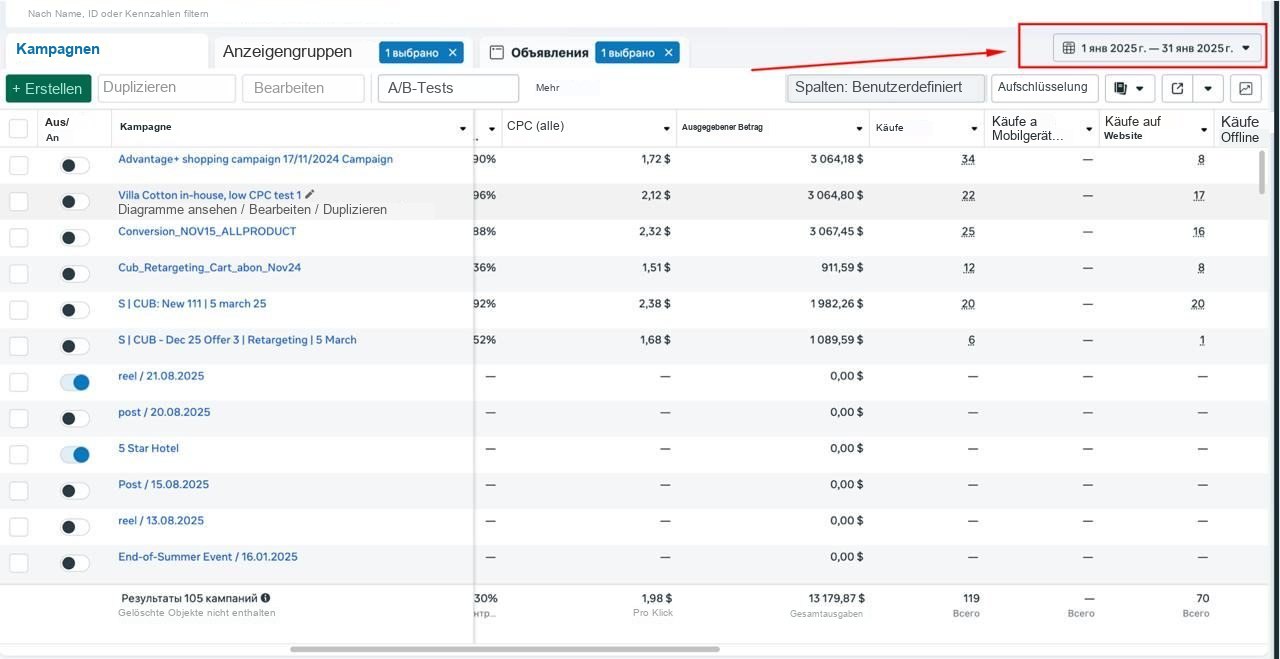Tick checkbox for 5 Star Hotel row
Screen dimensions: 1280x659
tap(18, 455)
